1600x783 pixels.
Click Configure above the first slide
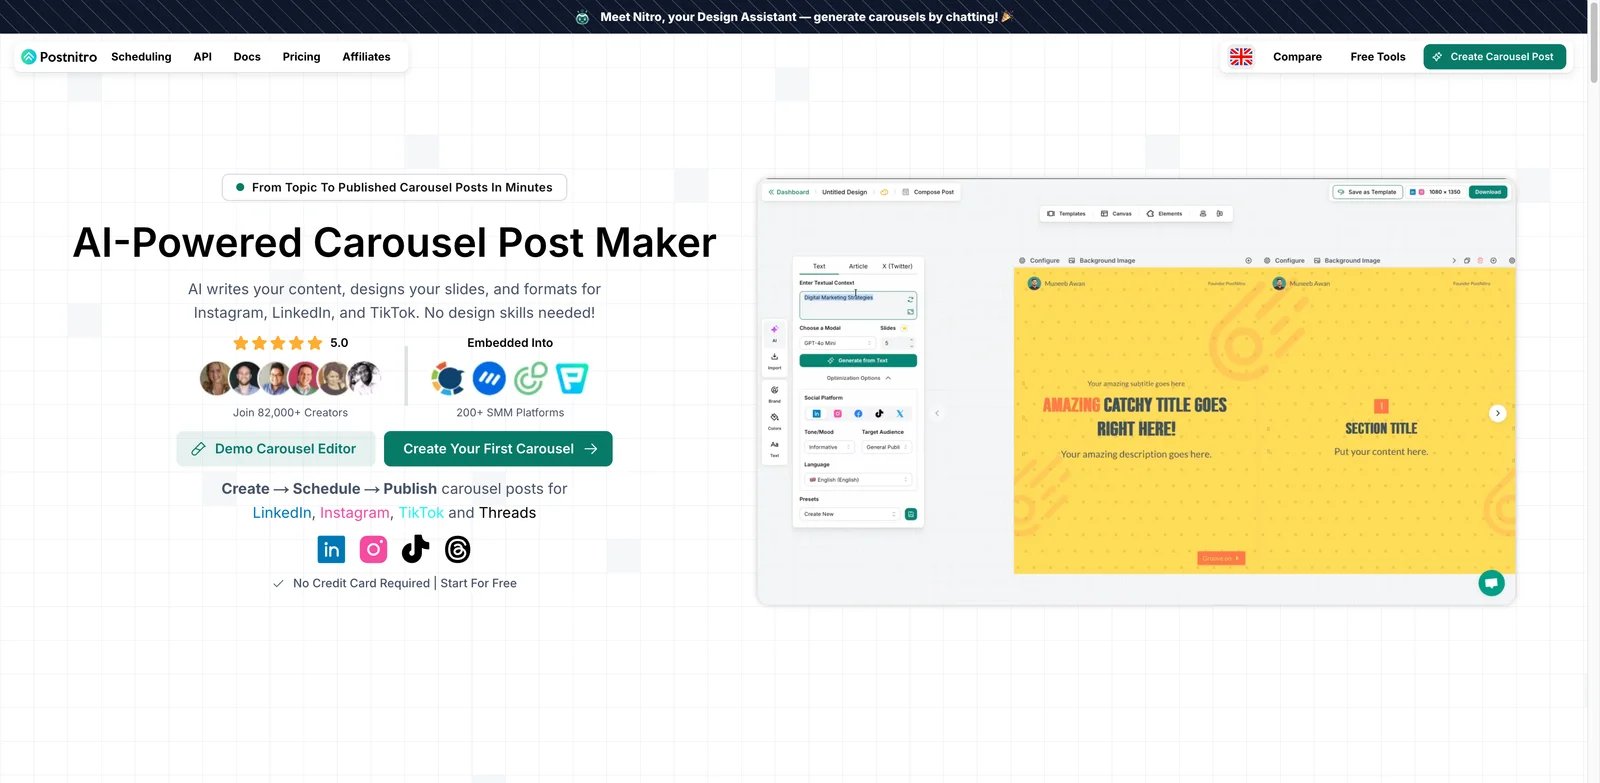(1039, 260)
